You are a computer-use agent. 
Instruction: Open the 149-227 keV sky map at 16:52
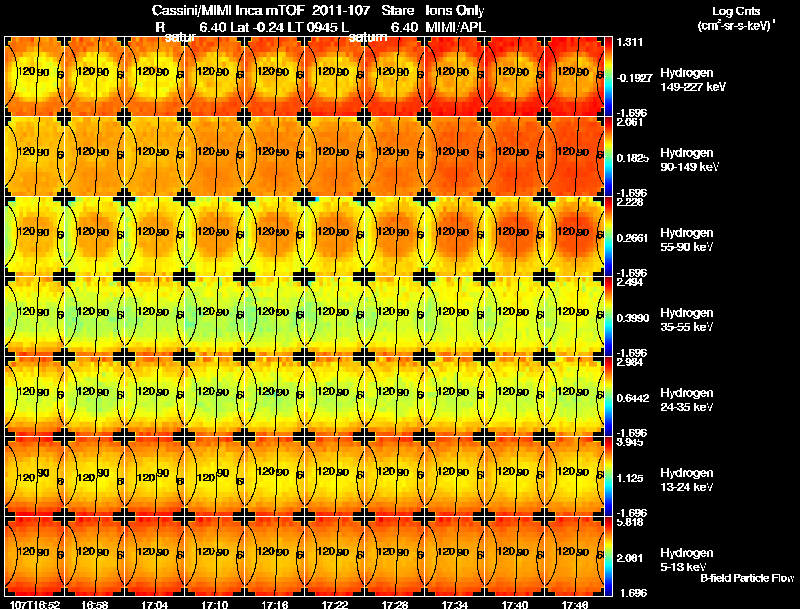tap(34, 77)
